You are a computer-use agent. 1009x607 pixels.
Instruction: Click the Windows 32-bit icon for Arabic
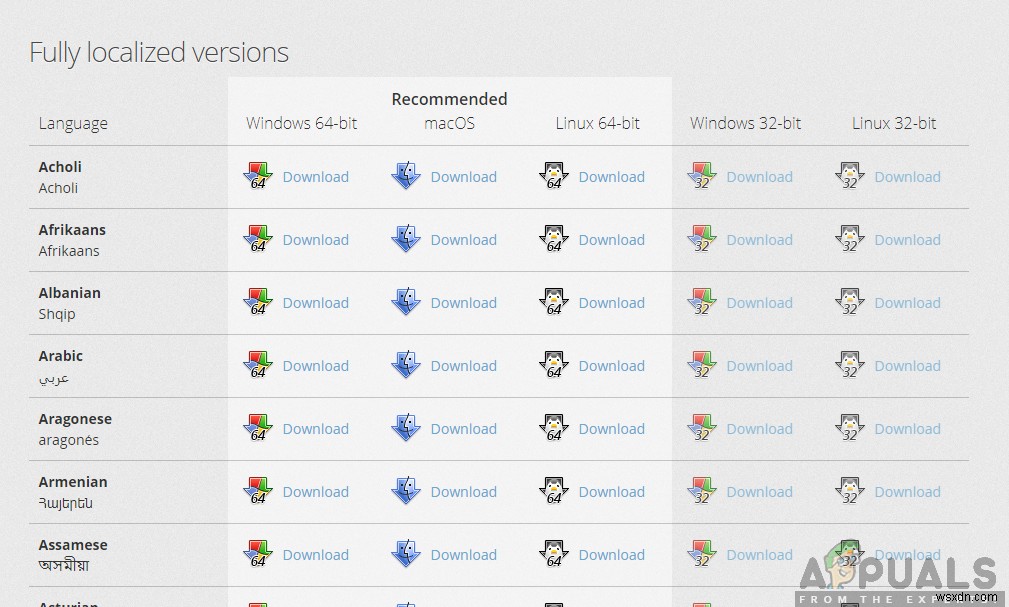tap(702, 365)
